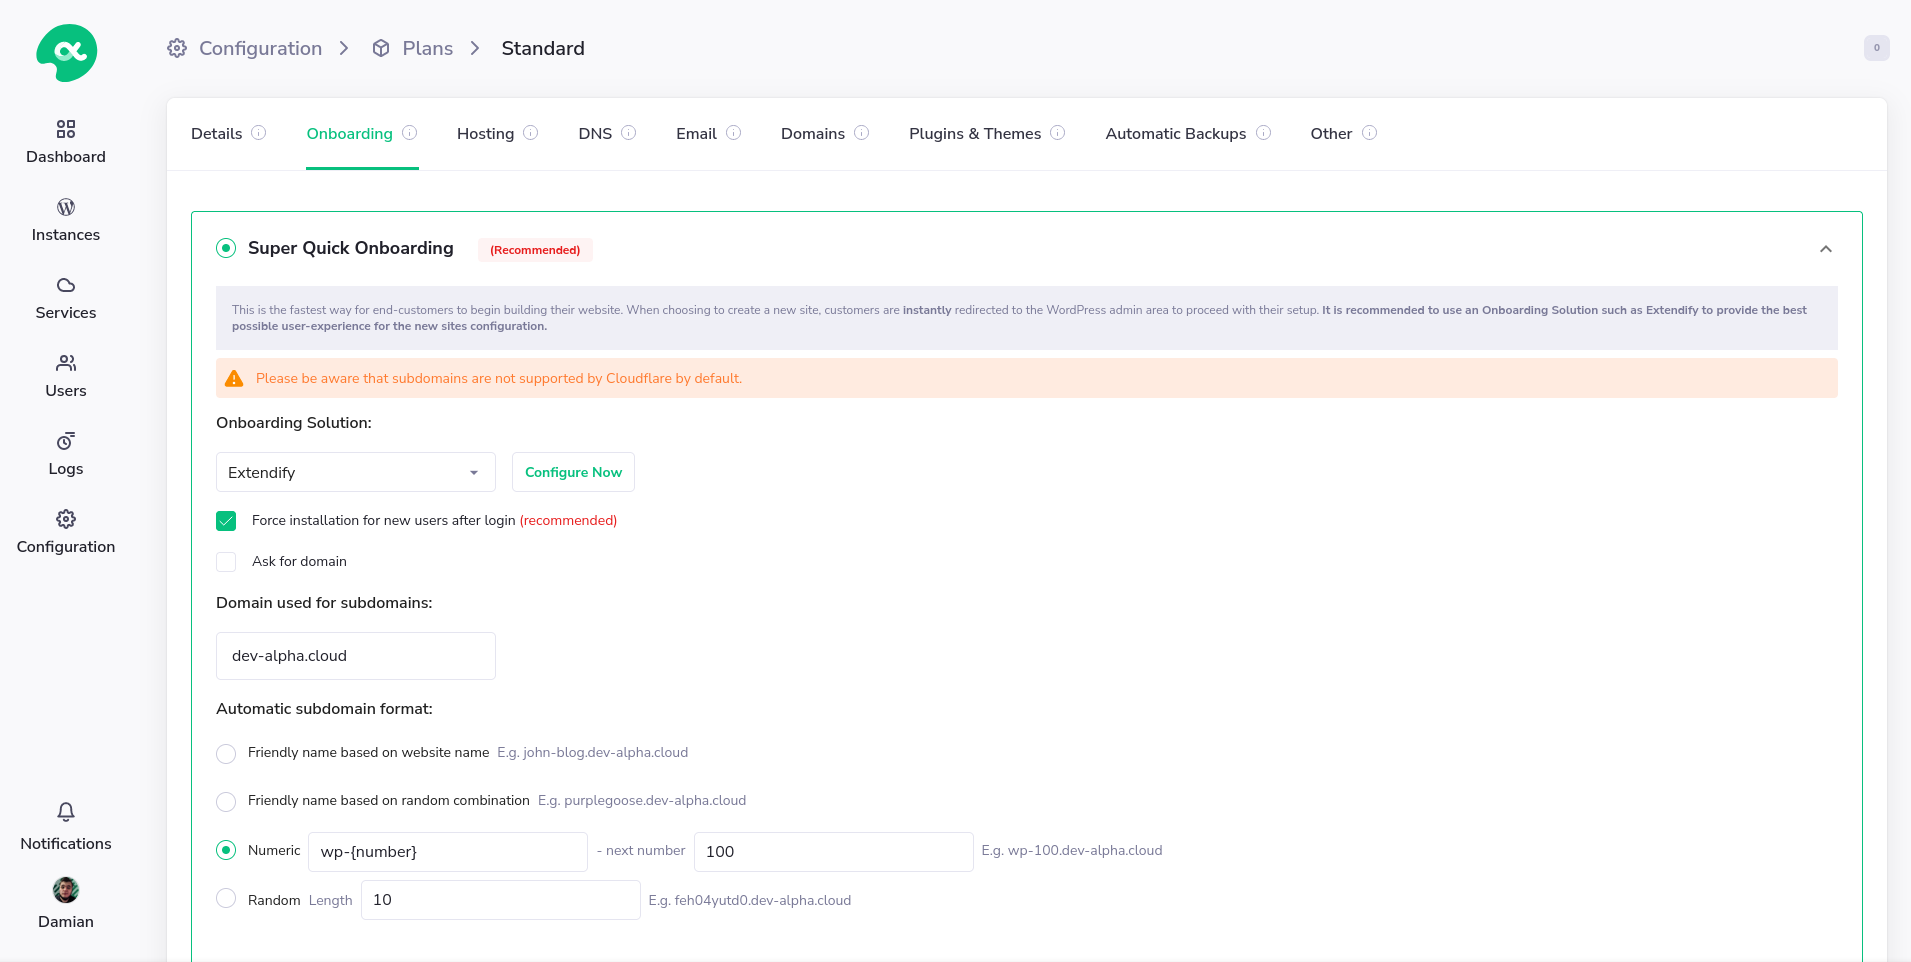This screenshot has width=1911, height=962.
Task: Open Logs icon in sidebar
Action: click(66, 441)
